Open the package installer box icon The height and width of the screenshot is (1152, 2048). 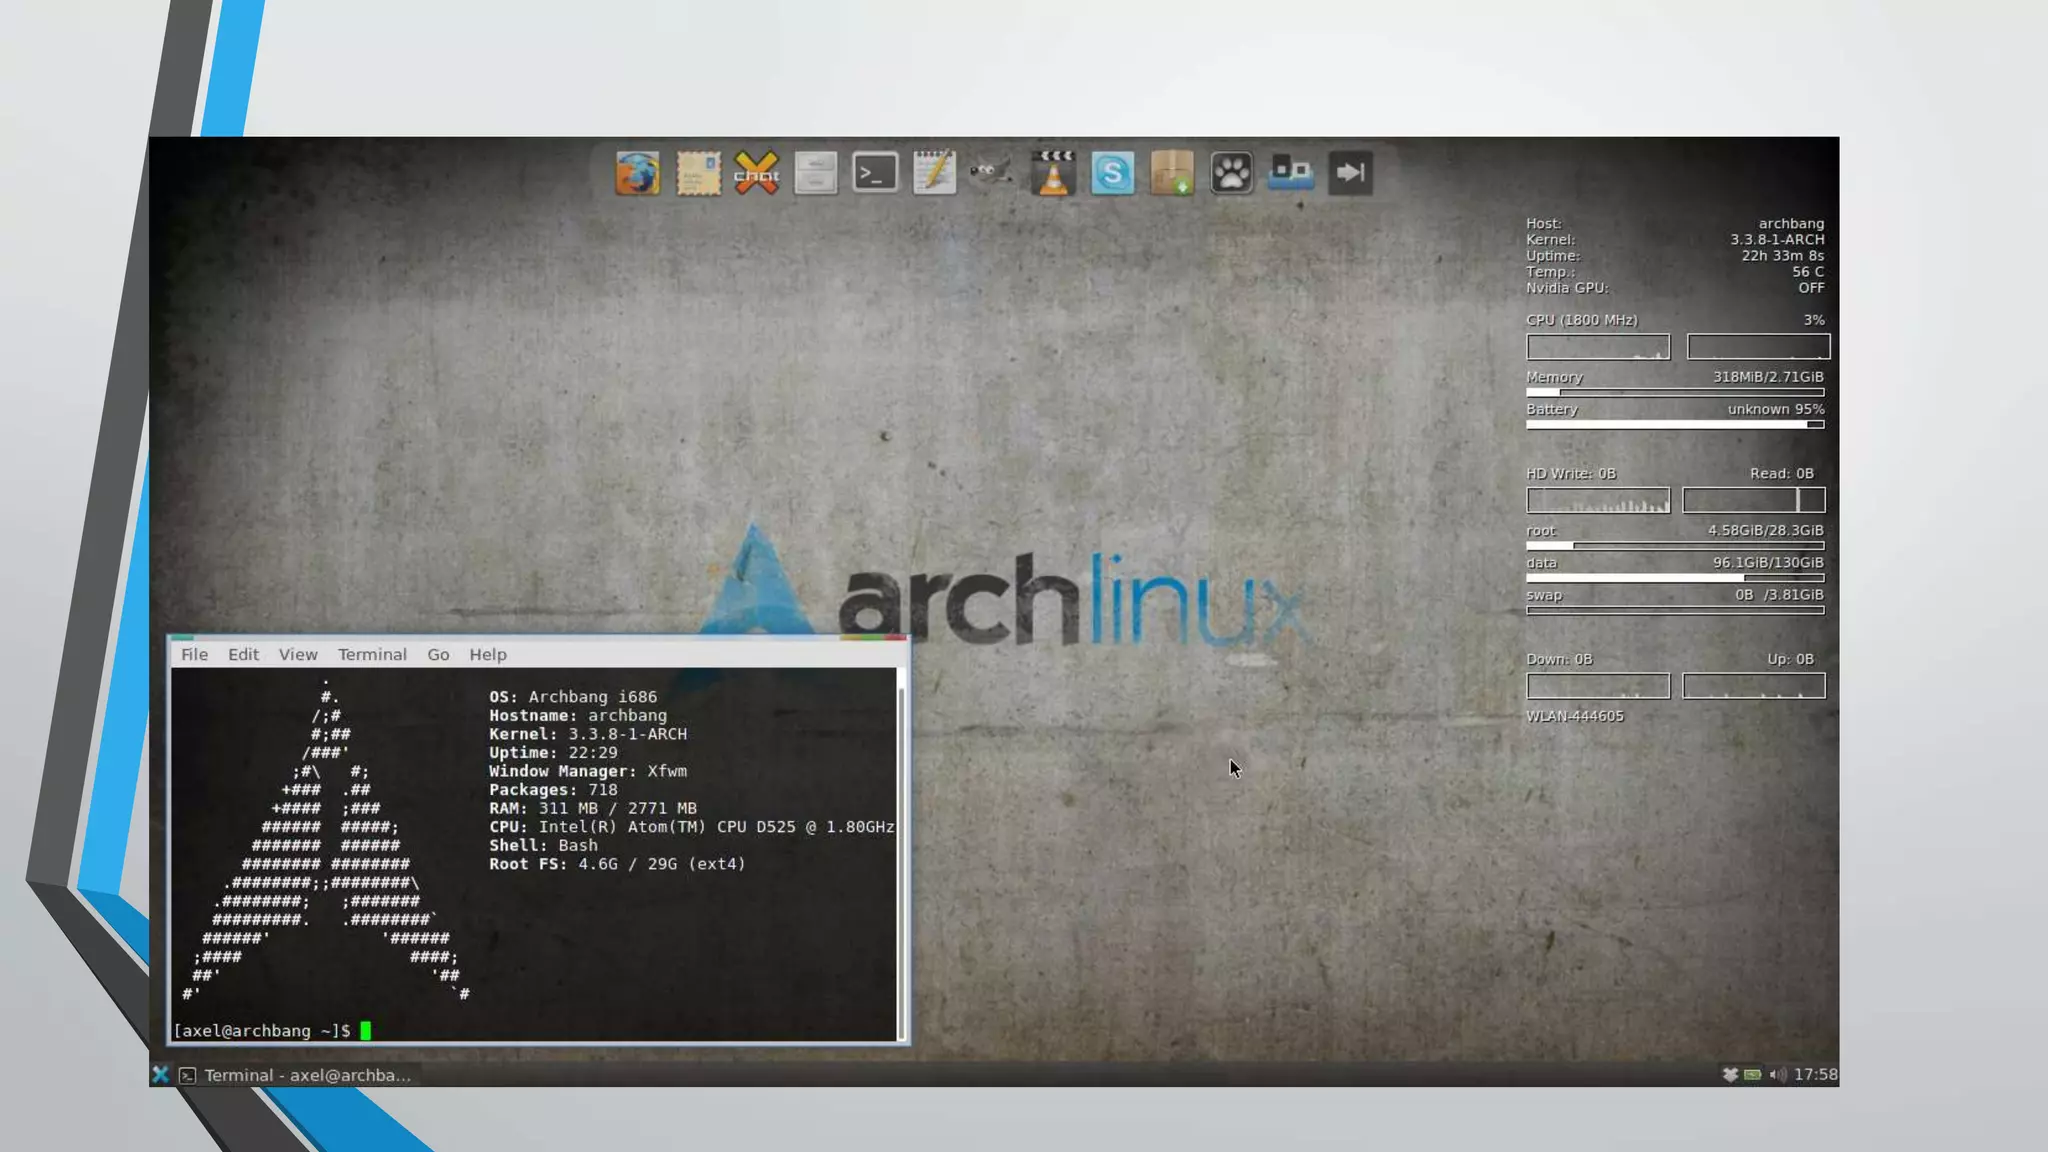(1172, 173)
